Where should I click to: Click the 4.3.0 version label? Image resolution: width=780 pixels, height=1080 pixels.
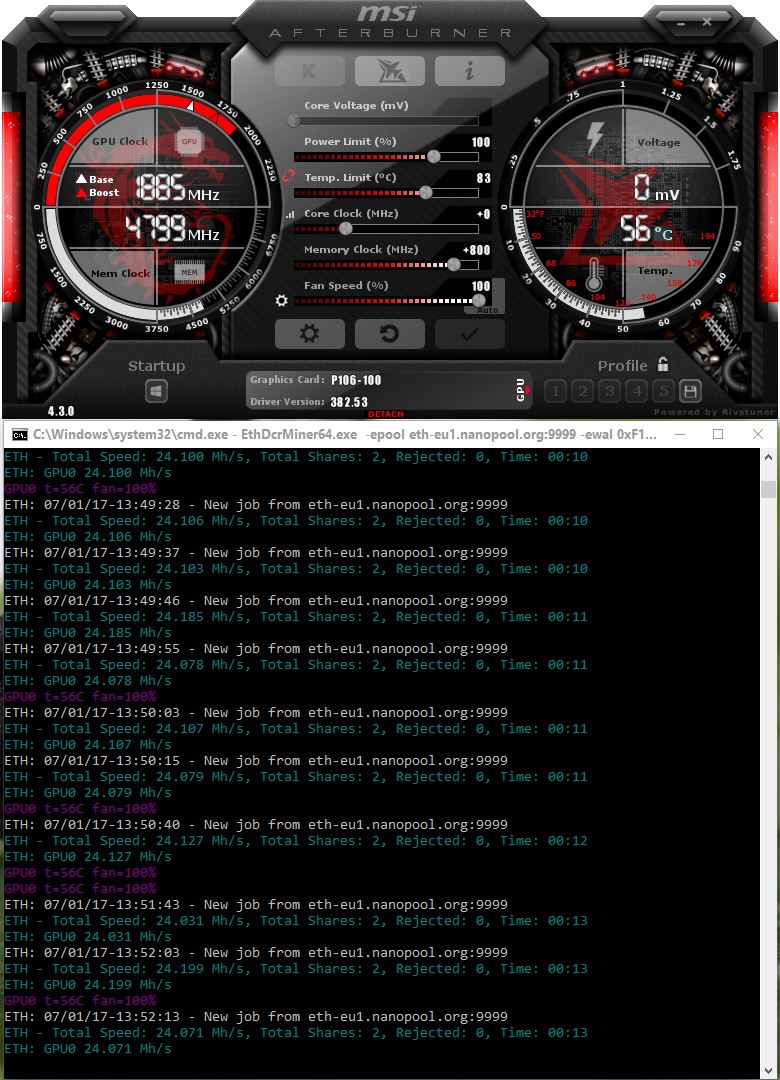[61, 411]
